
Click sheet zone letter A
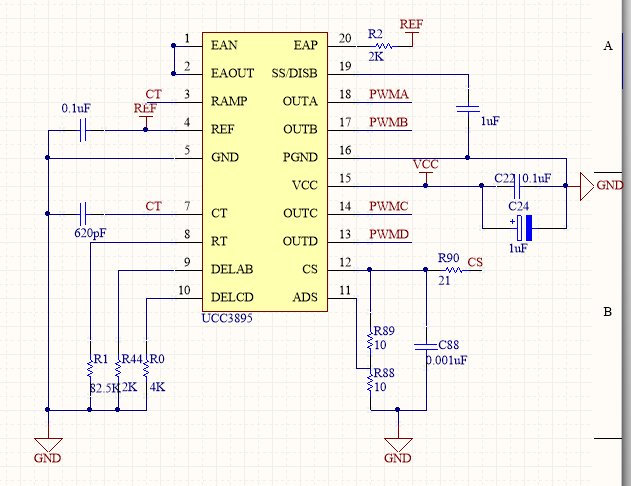pyautogui.click(x=608, y=46)
